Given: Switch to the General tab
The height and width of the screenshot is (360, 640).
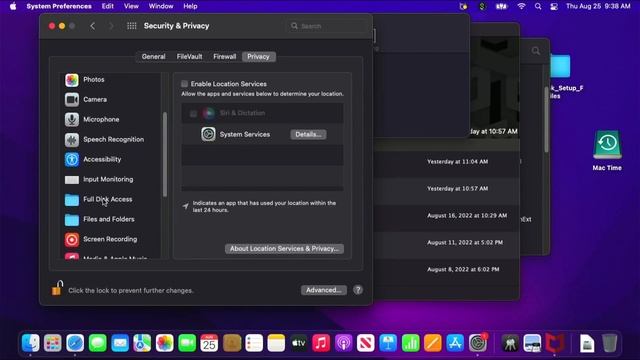Looking at the screenshot, I should pos(153,57).
